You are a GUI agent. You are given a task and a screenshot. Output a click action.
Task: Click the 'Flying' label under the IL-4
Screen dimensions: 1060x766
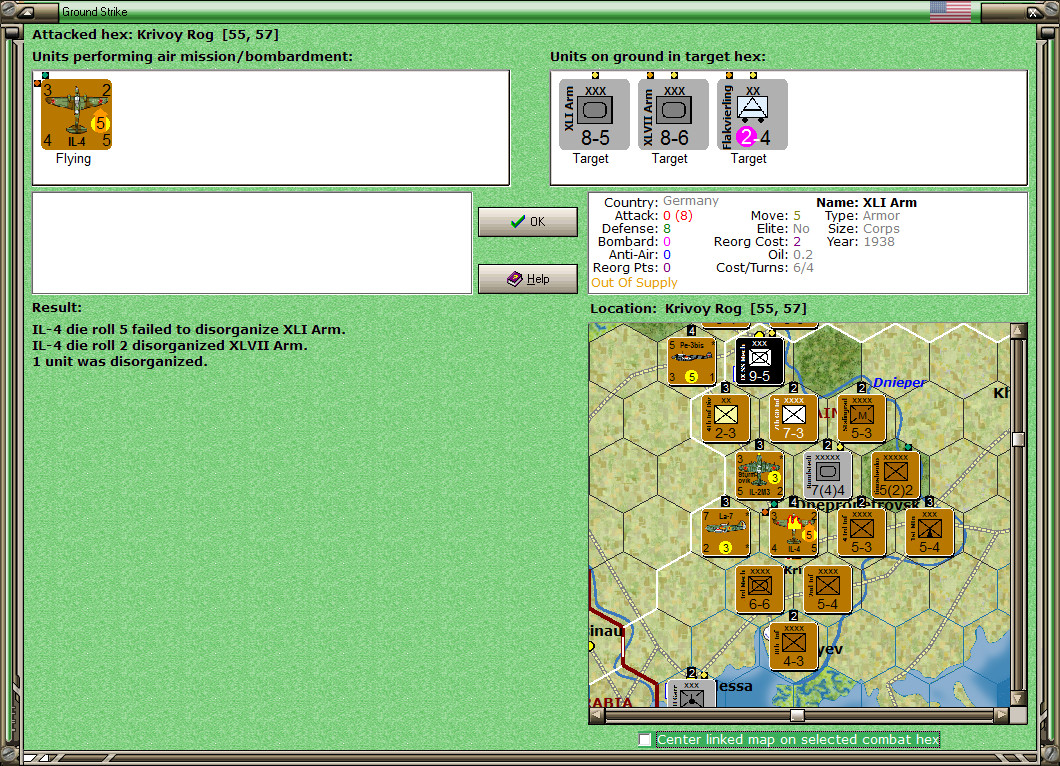pyautogui.click(x=73, y=158)
